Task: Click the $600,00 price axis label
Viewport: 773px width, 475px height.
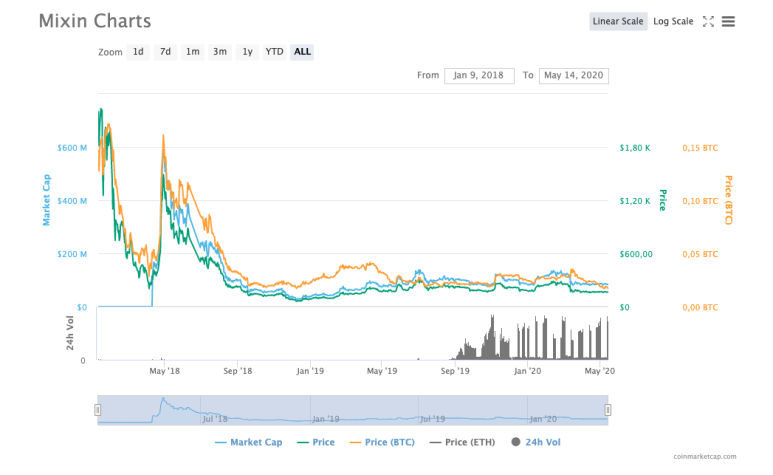Action: tap(636, 254)
